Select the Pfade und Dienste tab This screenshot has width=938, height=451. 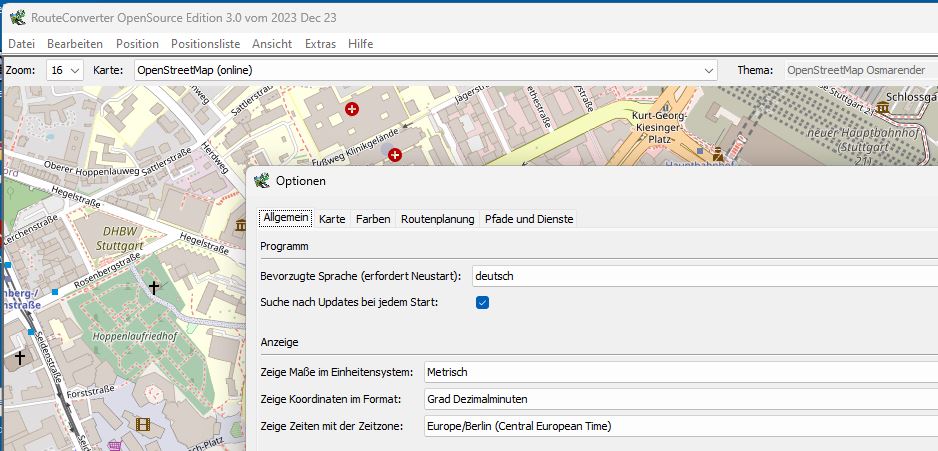(x=528, y=219)
